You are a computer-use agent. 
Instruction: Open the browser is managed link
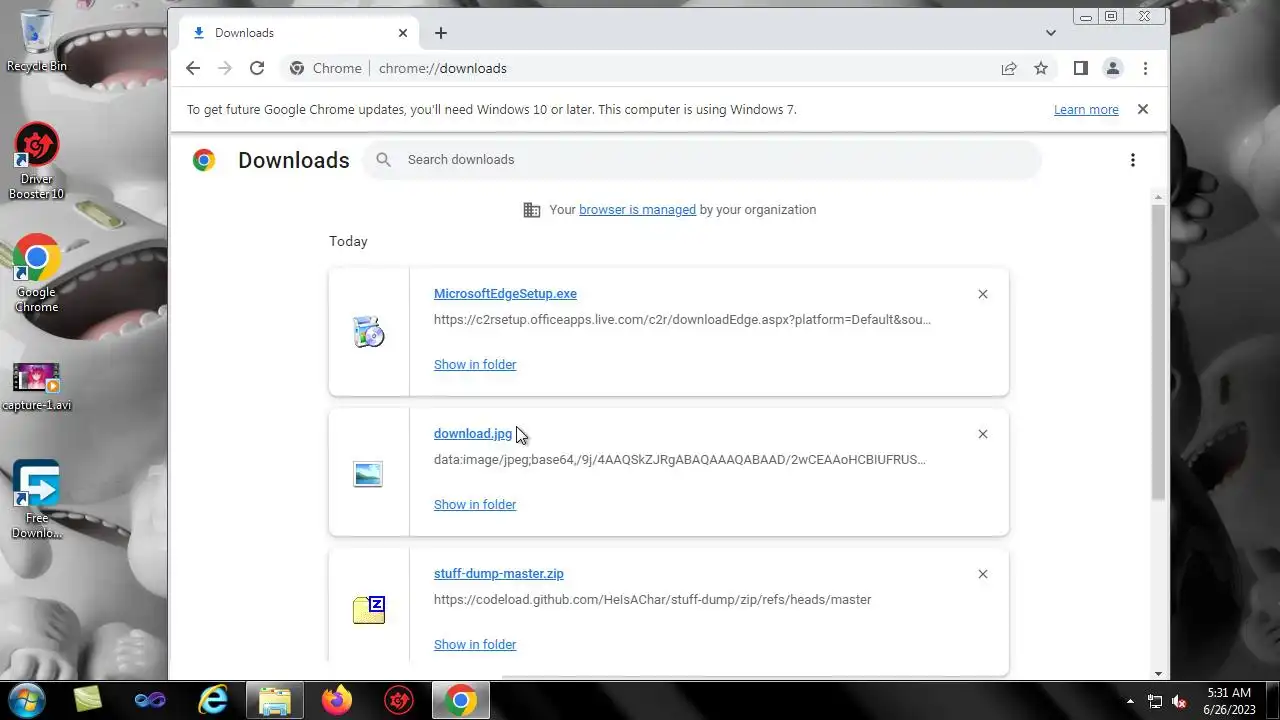tap(637, 210)
